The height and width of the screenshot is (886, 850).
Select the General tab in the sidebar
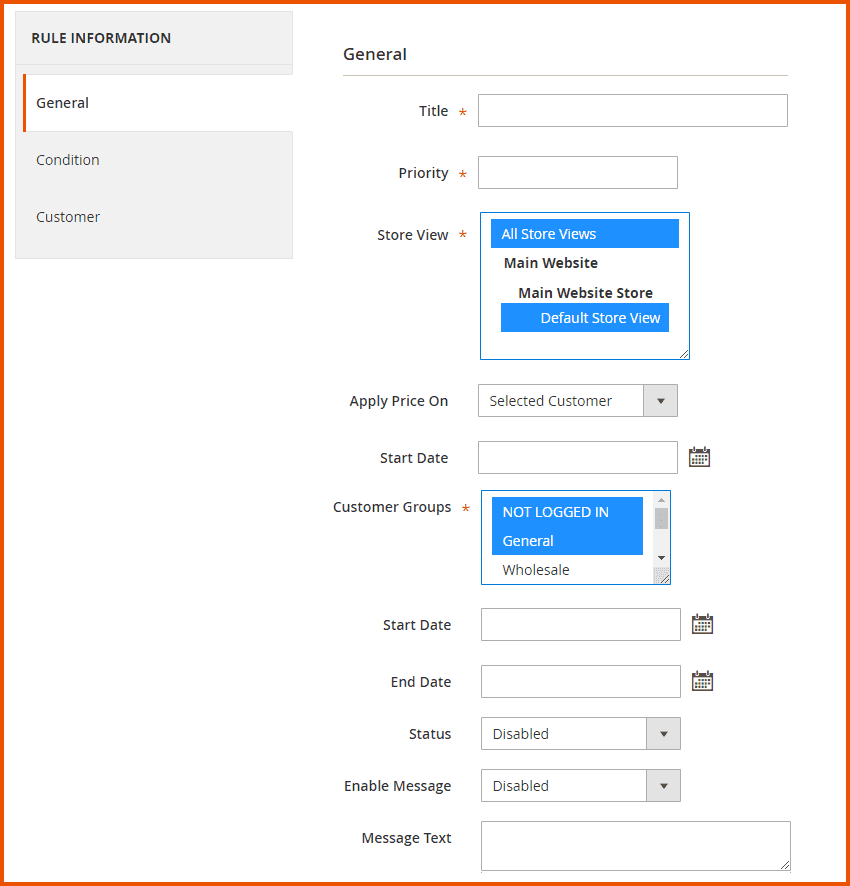point(62,103)
